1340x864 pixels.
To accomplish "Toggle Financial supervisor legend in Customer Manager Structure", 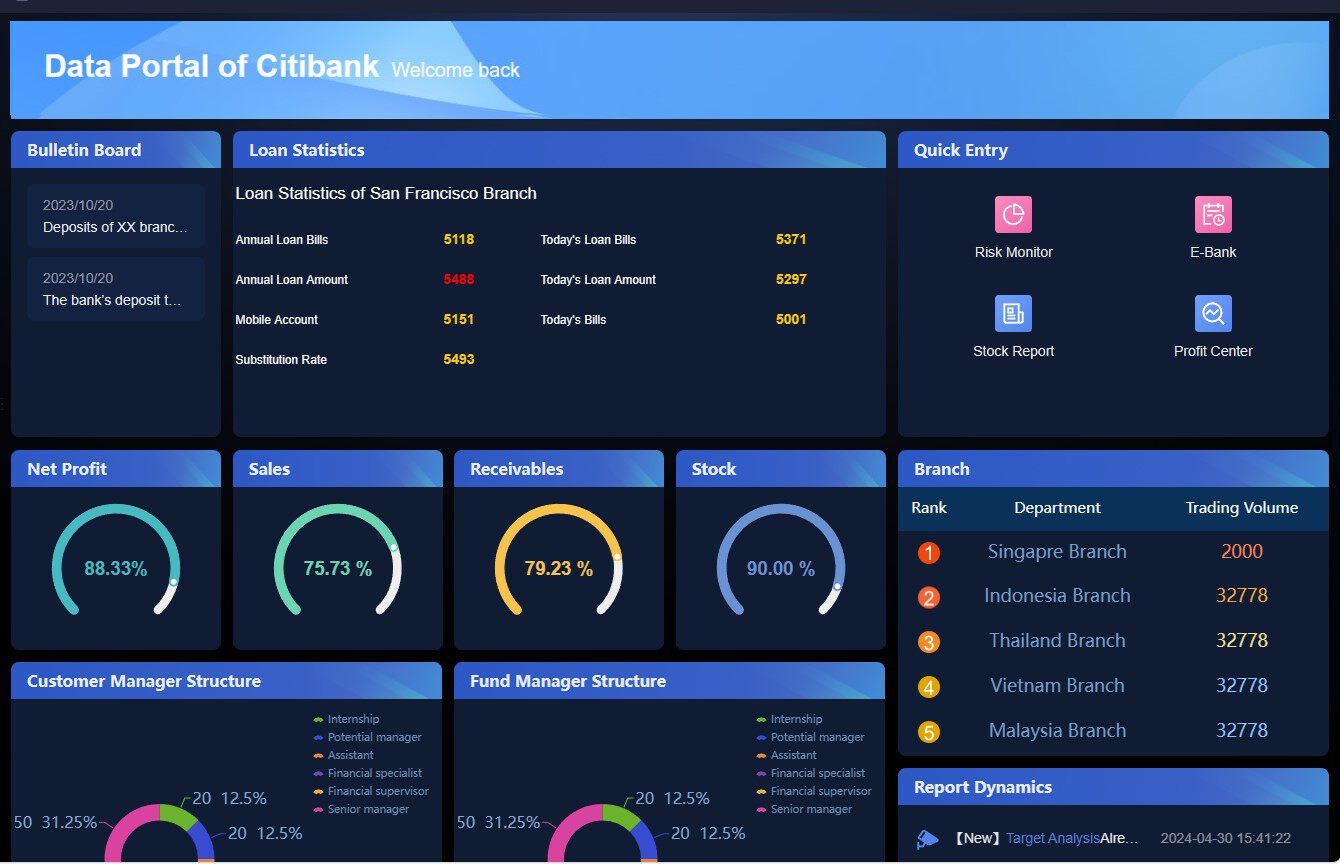I will point(370,791).
